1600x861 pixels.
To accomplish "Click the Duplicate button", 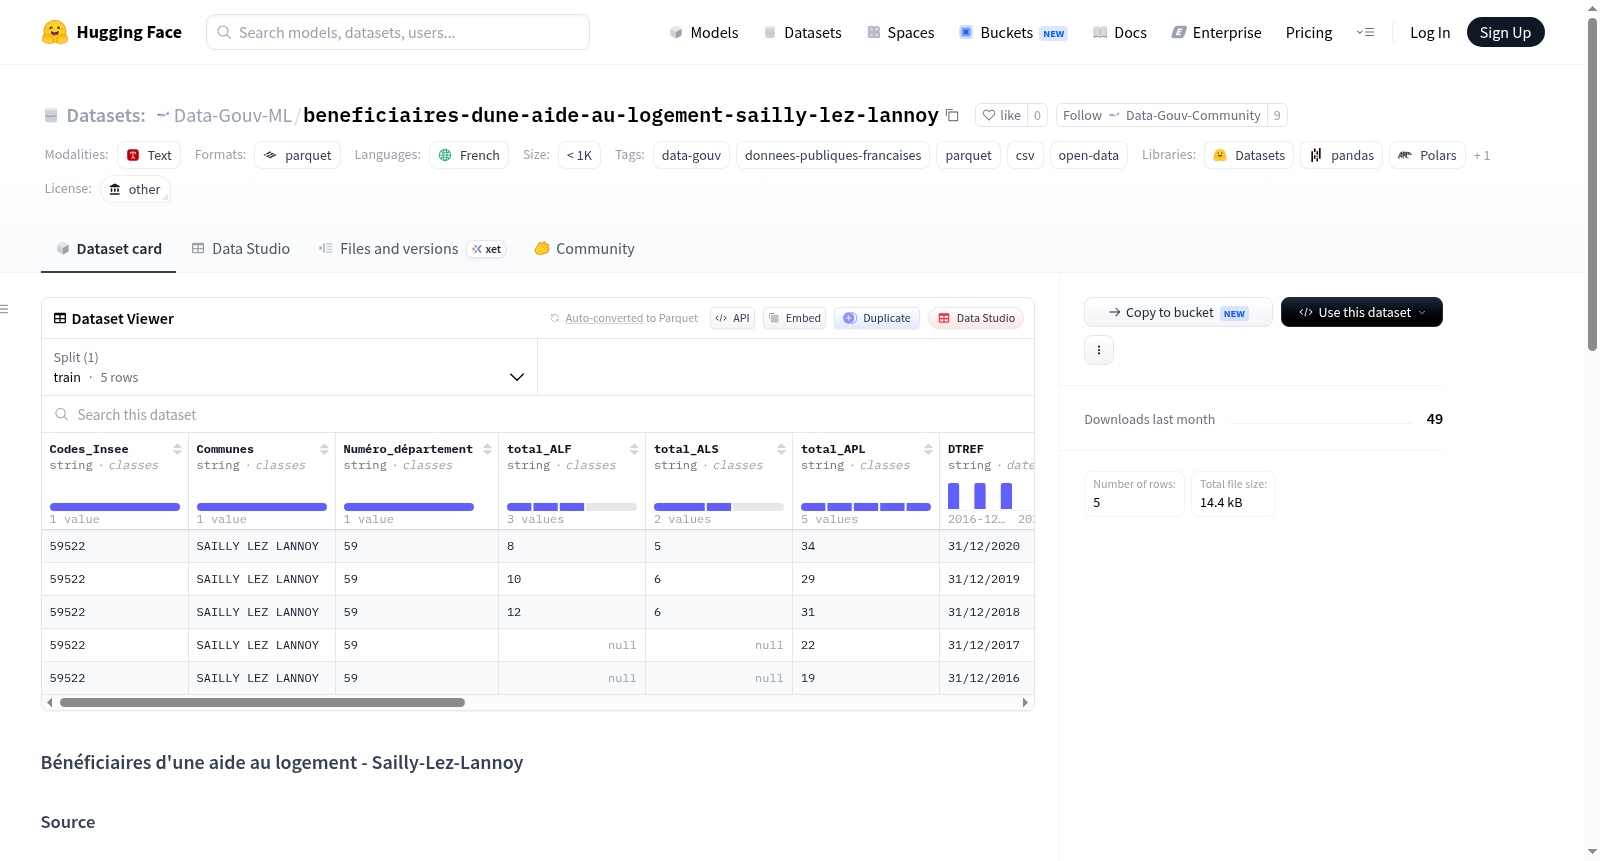I will [877, 318].
